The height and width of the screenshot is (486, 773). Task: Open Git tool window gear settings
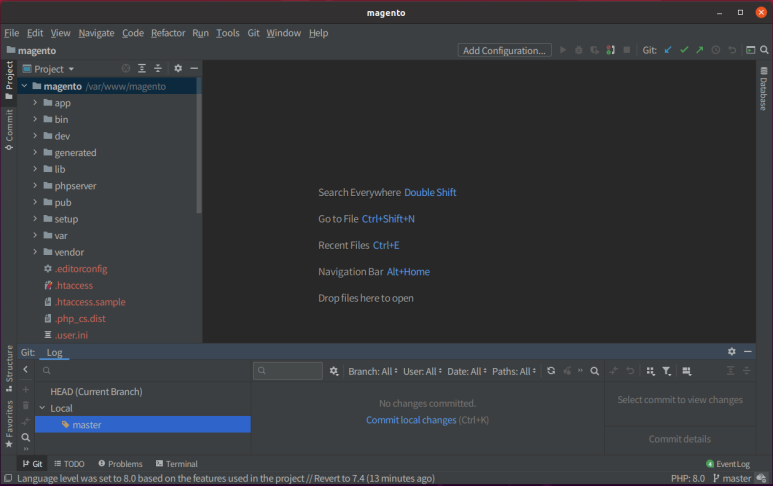[x=732, y=351]
